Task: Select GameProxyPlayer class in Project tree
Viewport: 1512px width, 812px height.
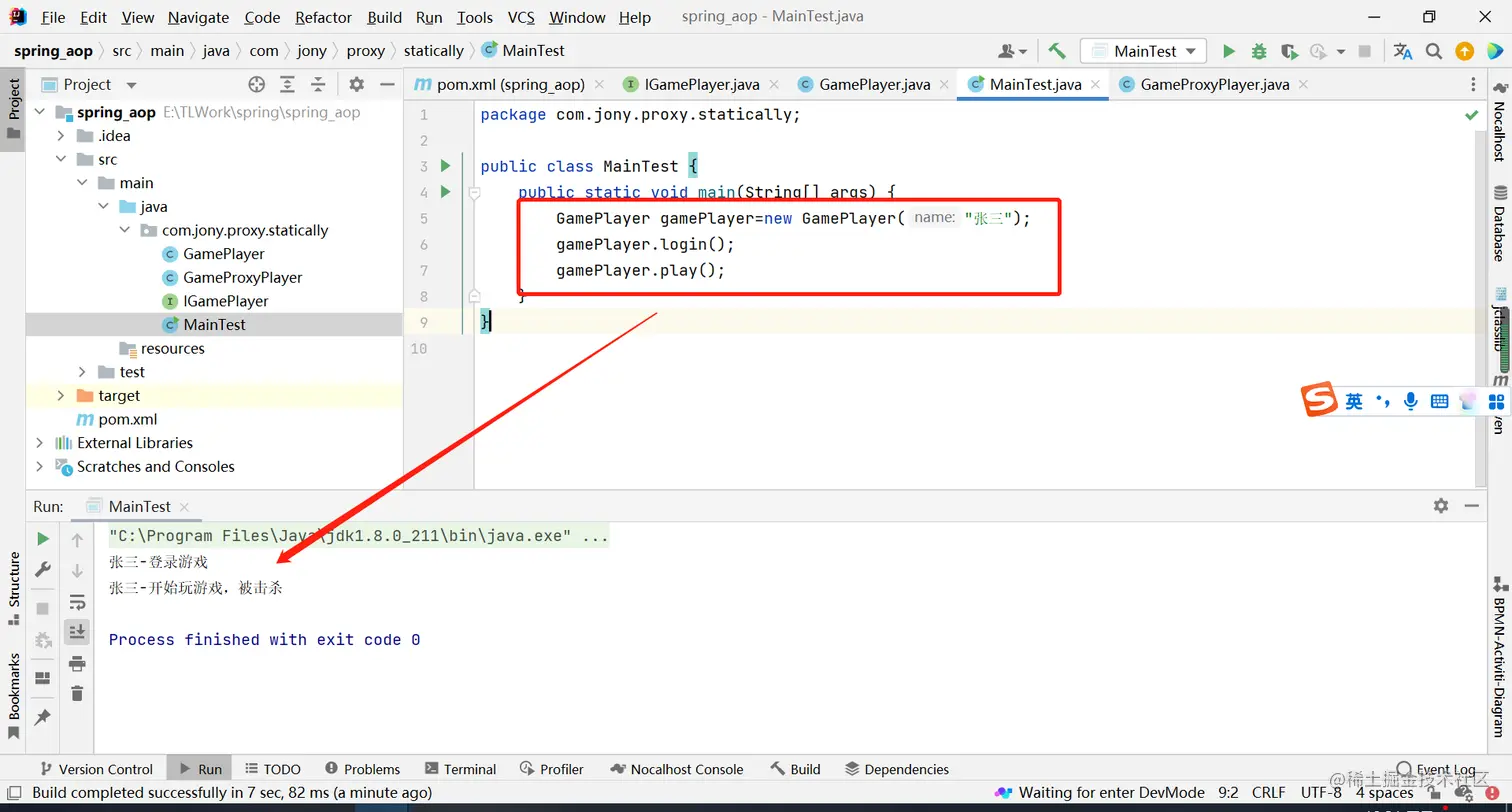Action: pos(242,278)
